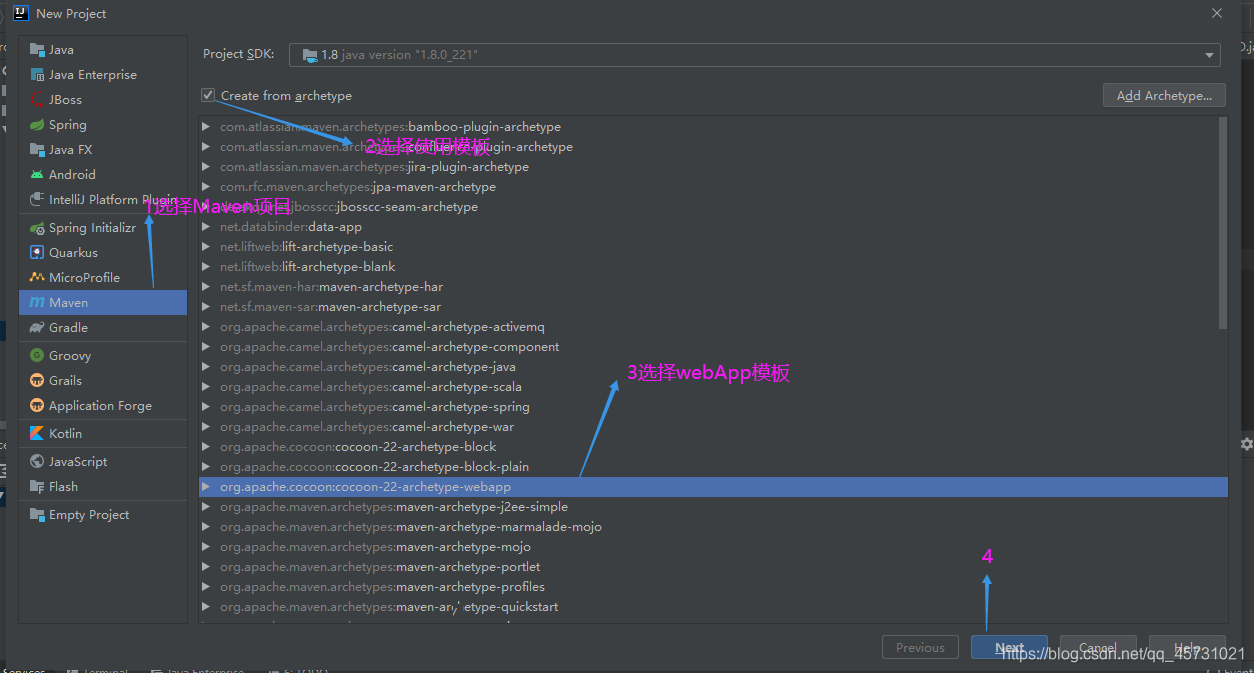Image resolution: width=1254 pixels, height=673 pixels.
Task: Select Application Forge category
Action: tap(103, 406)
